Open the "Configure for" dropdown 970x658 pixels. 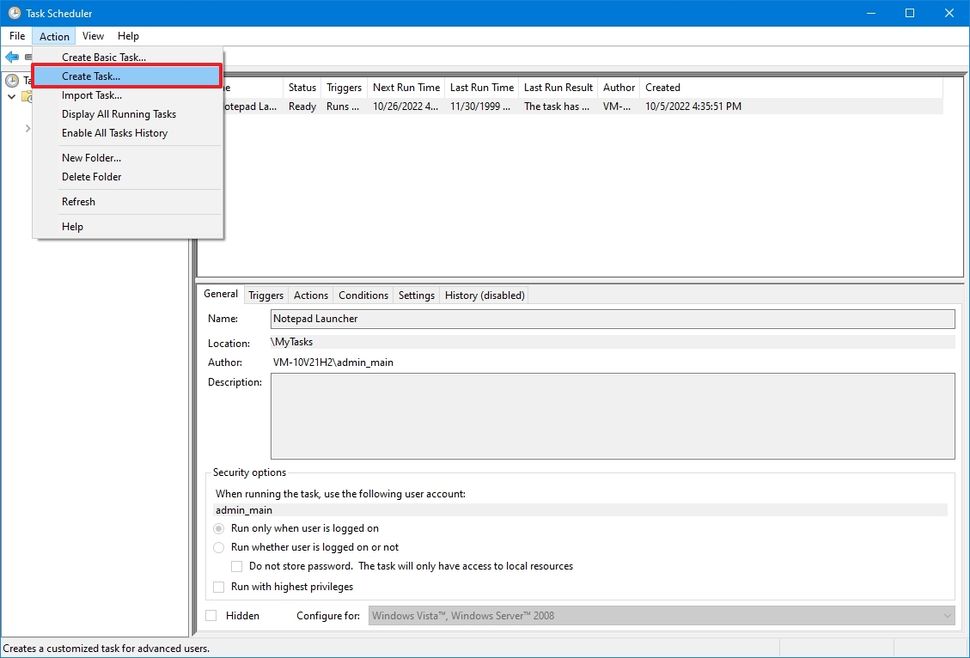(x=946, y=615)
